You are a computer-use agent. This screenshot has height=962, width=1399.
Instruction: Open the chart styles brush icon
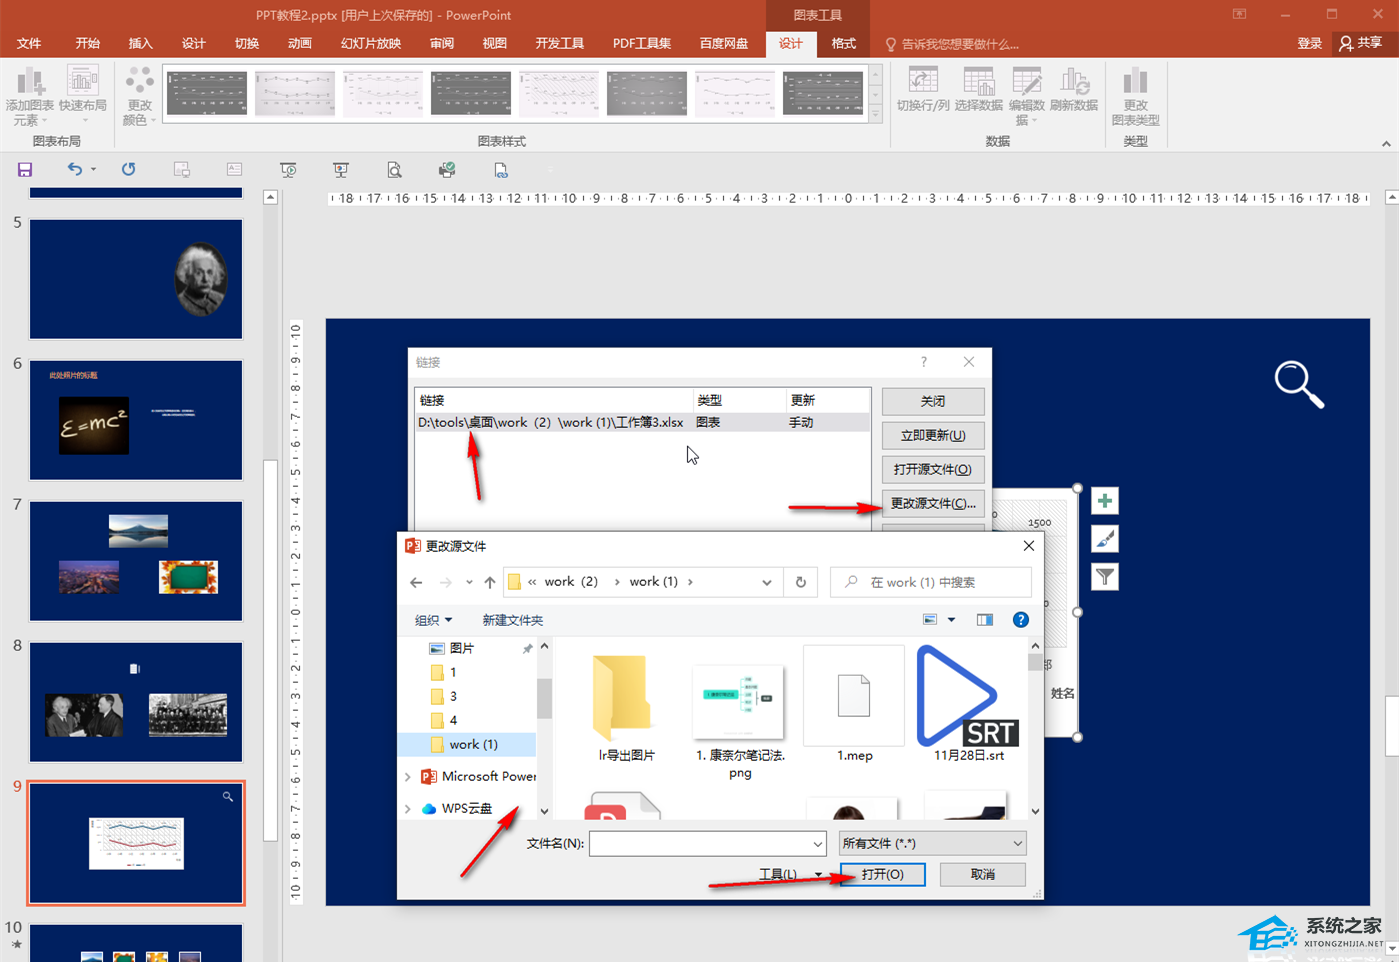click(1105, 539)
